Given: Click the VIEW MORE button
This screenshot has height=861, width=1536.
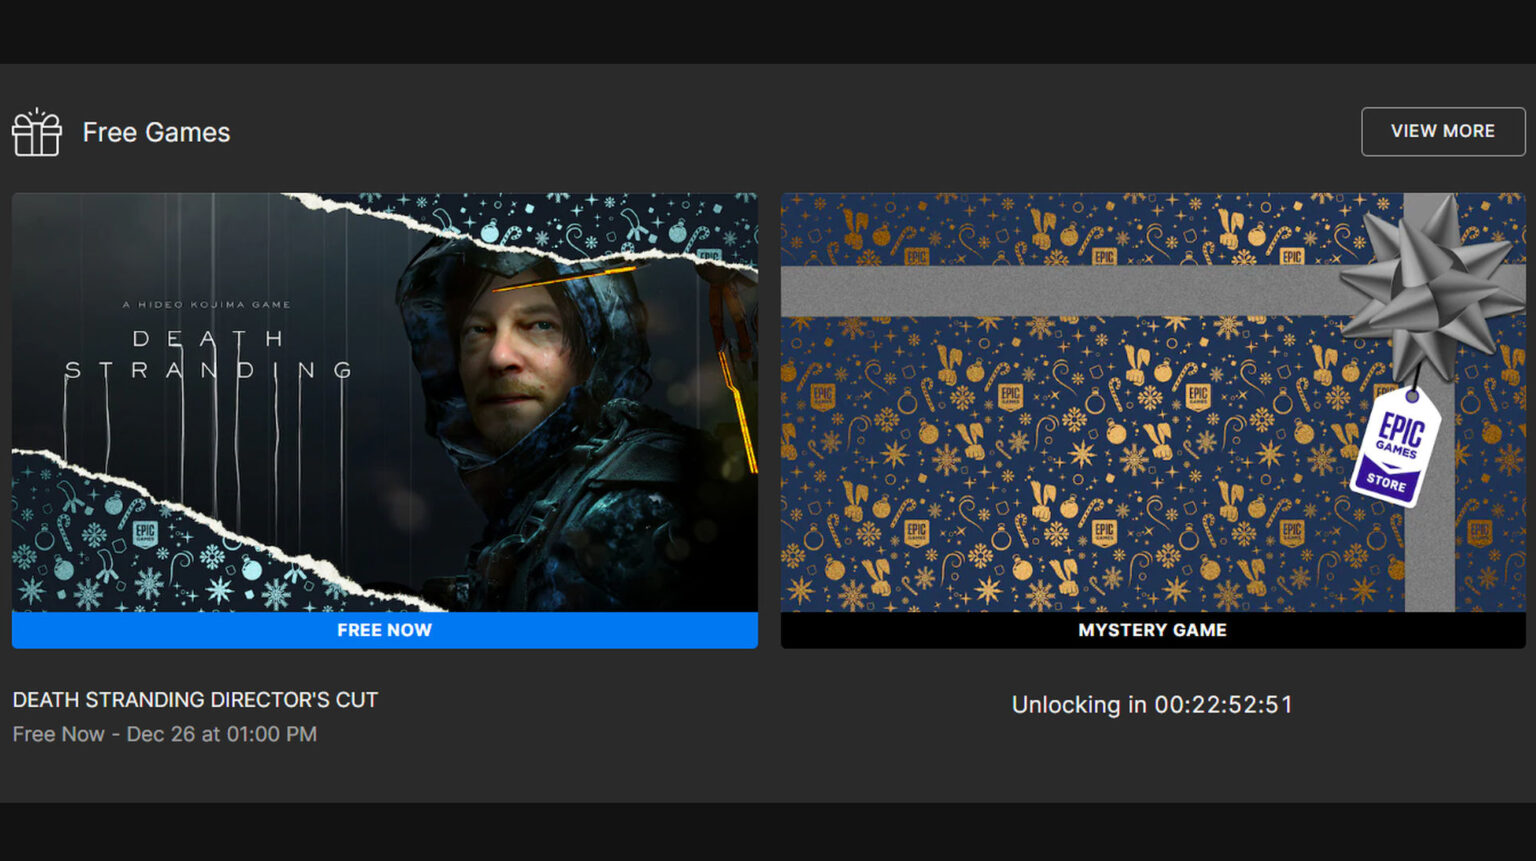Looking at the screenshot, I should (1443, 131).
